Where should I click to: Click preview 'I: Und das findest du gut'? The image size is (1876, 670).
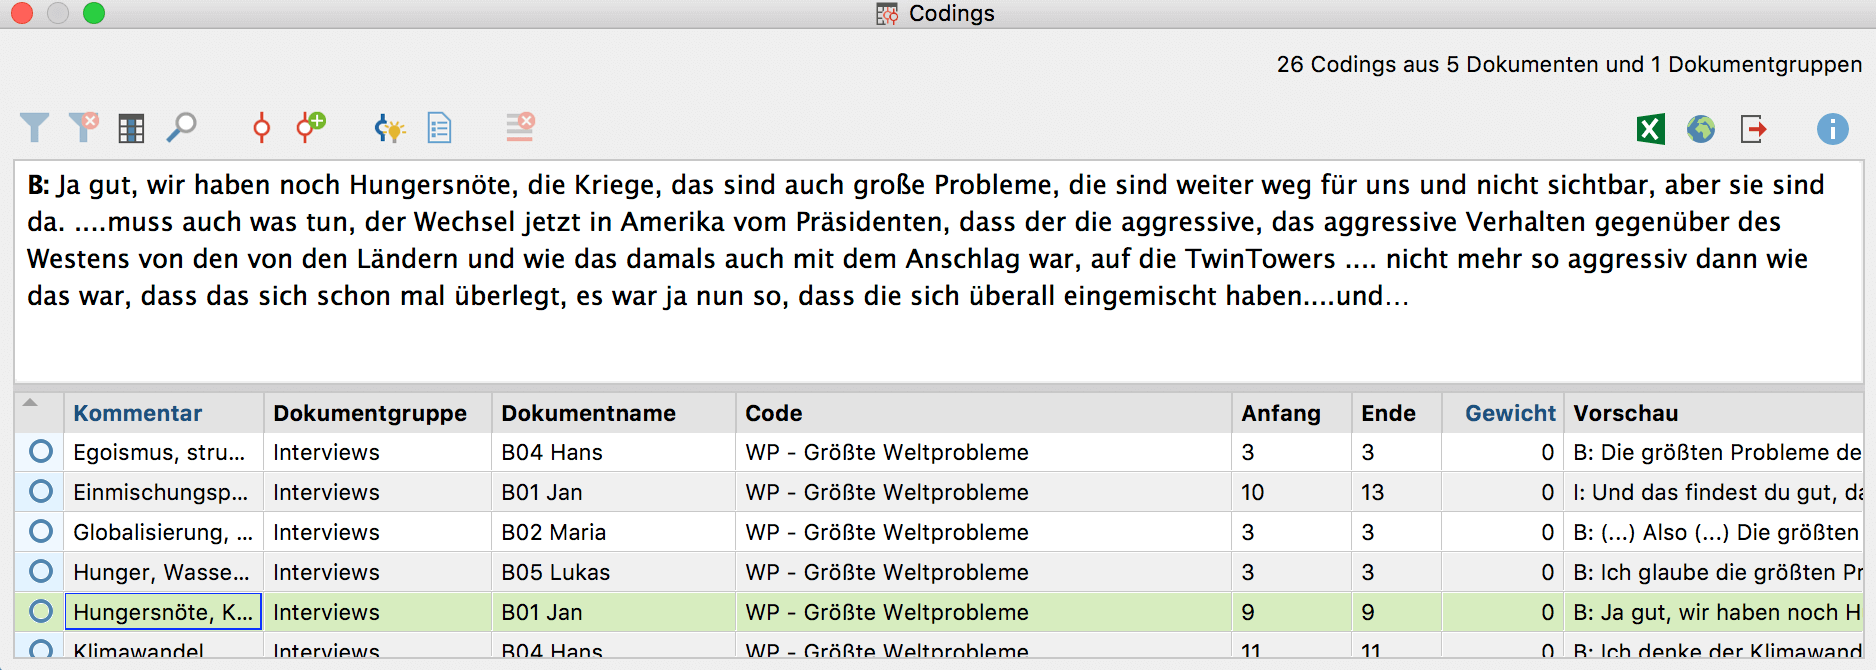pos(1714,492)
